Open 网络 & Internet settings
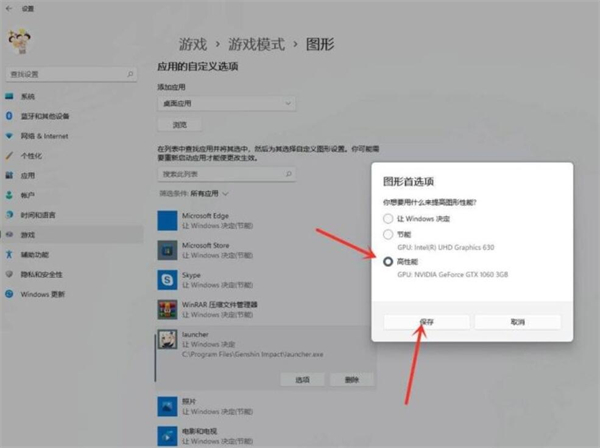600x448 pixels. coord(44,136)
